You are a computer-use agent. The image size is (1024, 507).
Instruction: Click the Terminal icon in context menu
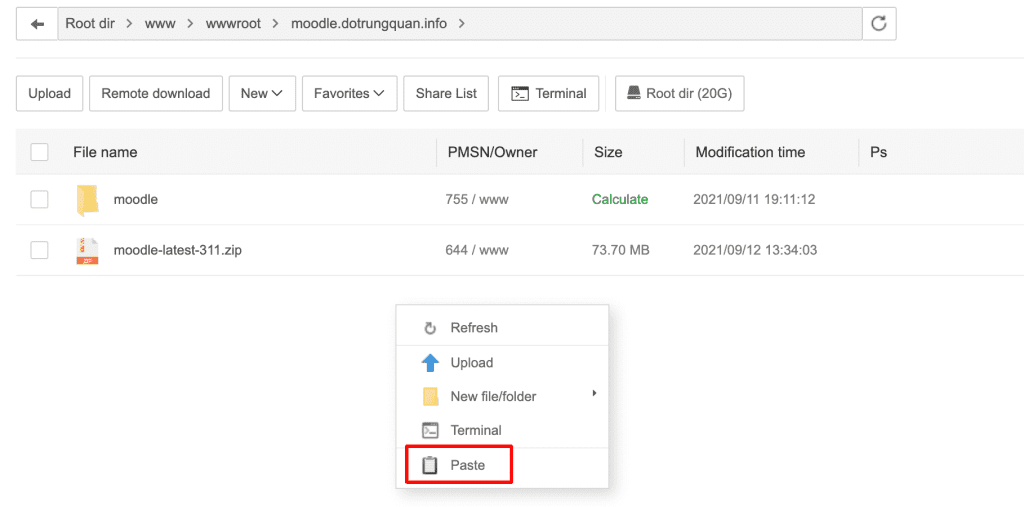430,430
